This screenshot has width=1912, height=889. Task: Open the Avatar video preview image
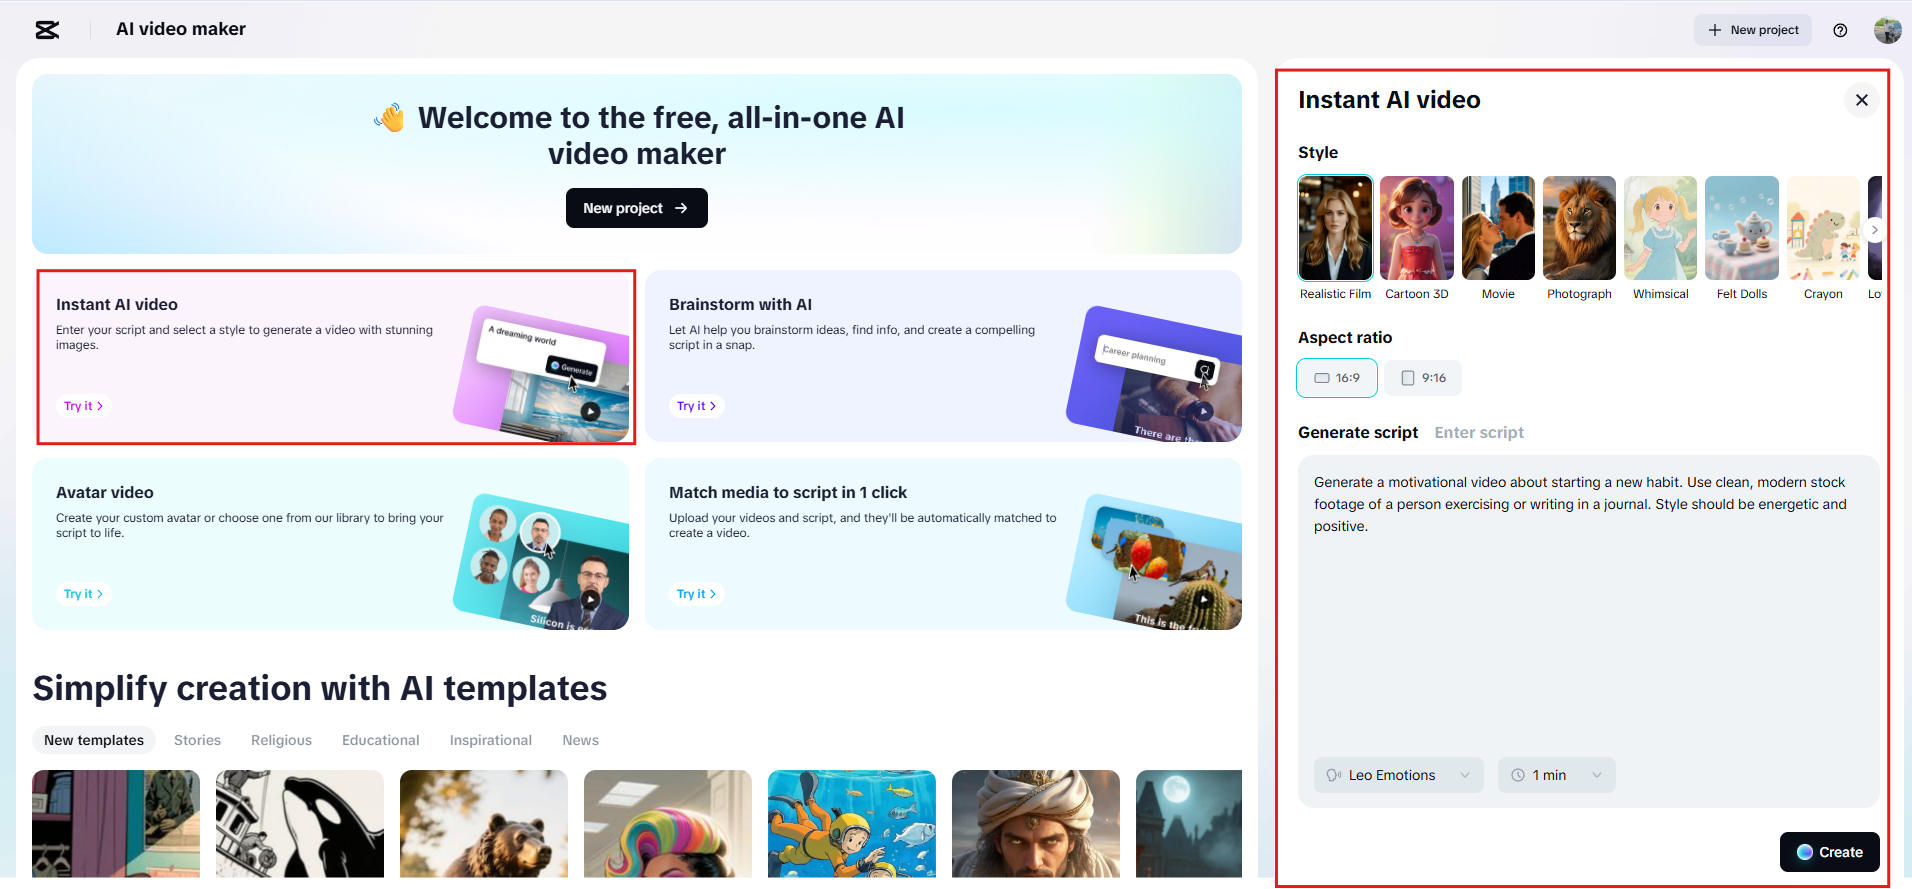[542, 562]
